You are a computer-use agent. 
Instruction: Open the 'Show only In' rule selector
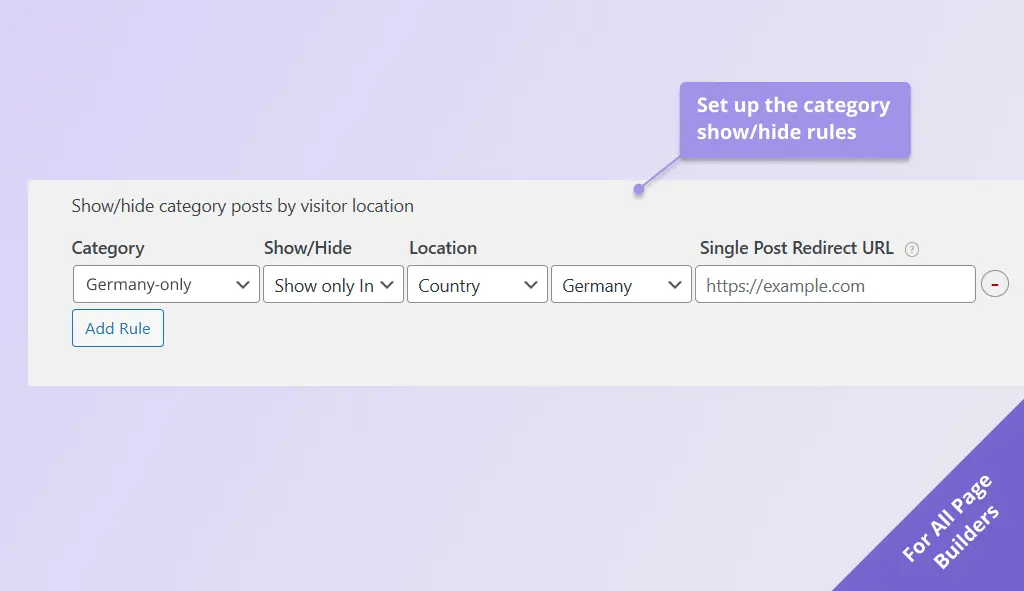click(x=330, y=284)
